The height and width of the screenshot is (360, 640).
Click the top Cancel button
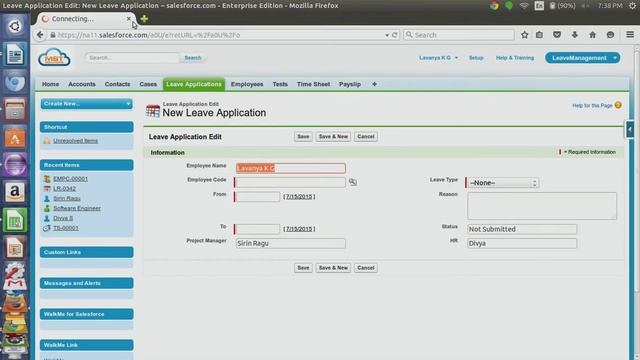[x=366, y=137]
